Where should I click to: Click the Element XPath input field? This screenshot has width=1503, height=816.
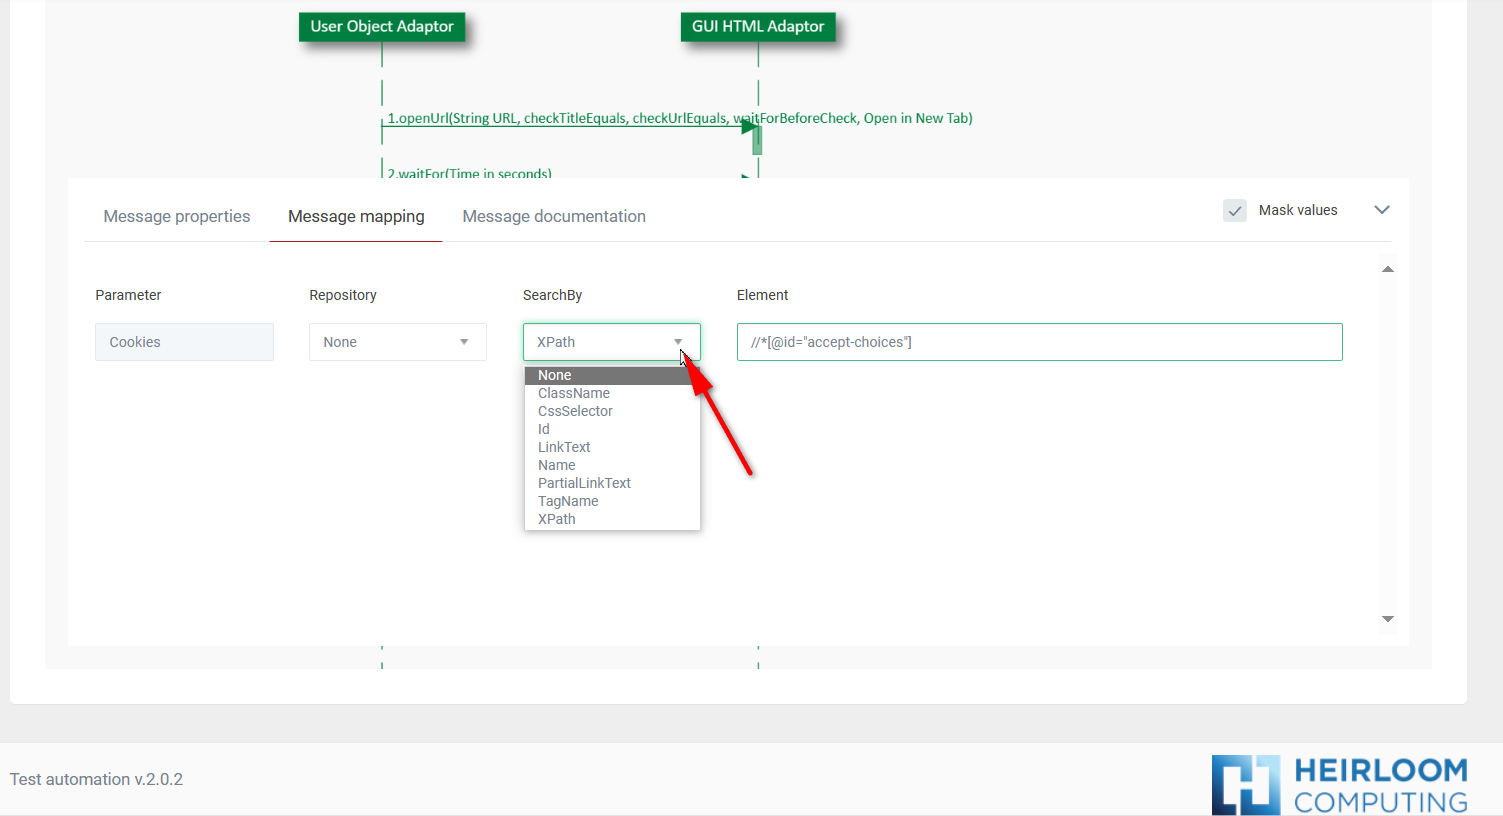click(x=1040, y=342)
